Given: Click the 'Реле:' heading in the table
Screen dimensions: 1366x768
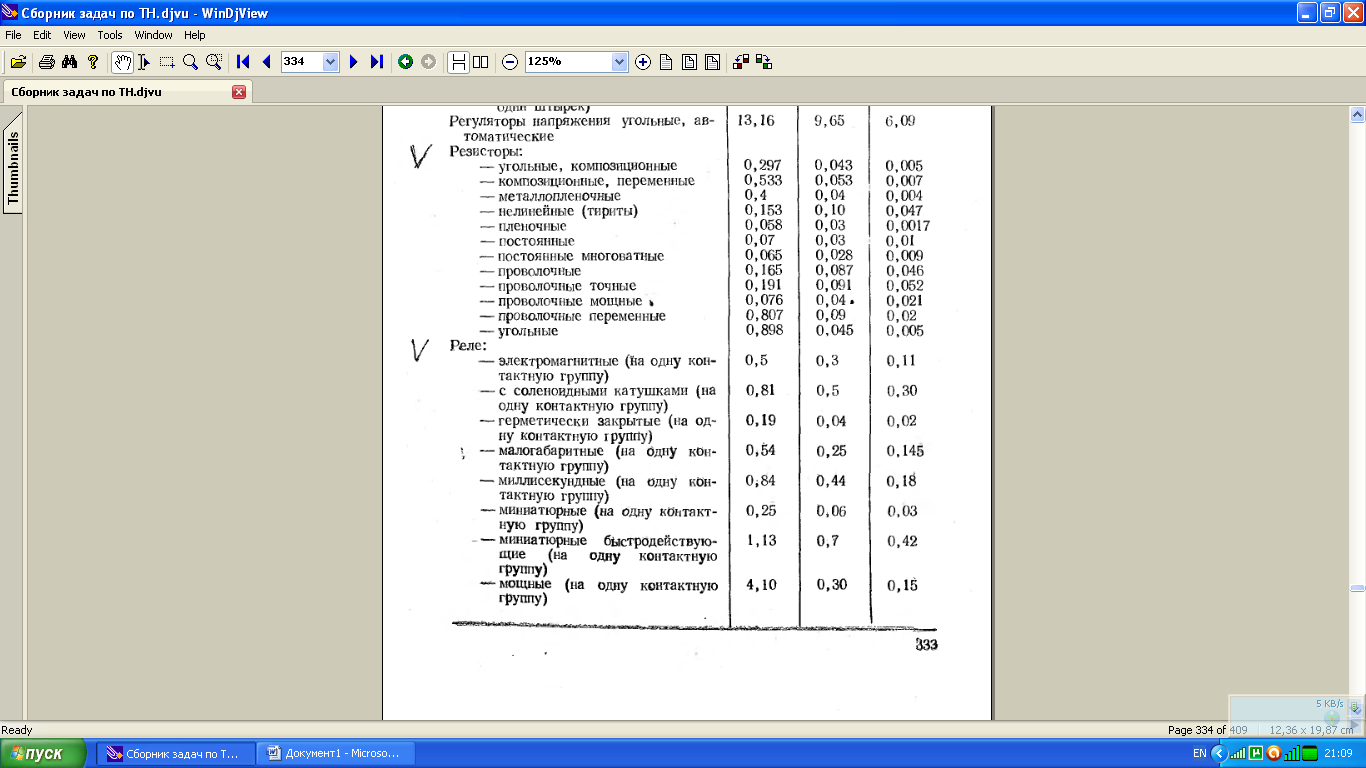Looking at the screenshot, I should point(467,346).
